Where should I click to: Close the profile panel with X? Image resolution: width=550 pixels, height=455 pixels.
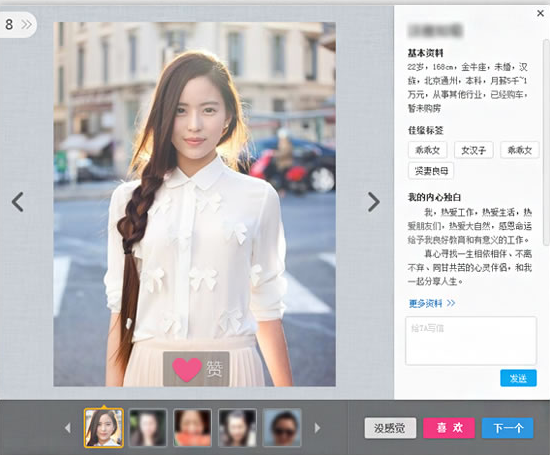tap(540, 13)
